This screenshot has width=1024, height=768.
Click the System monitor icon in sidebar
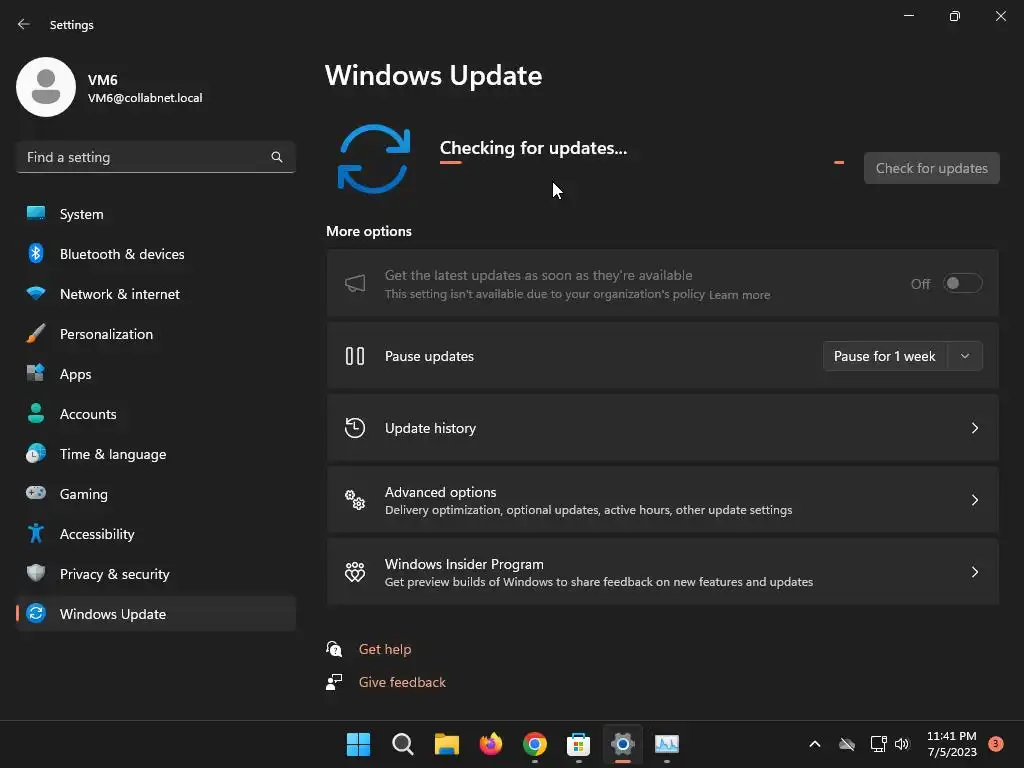tap(36, 214)
